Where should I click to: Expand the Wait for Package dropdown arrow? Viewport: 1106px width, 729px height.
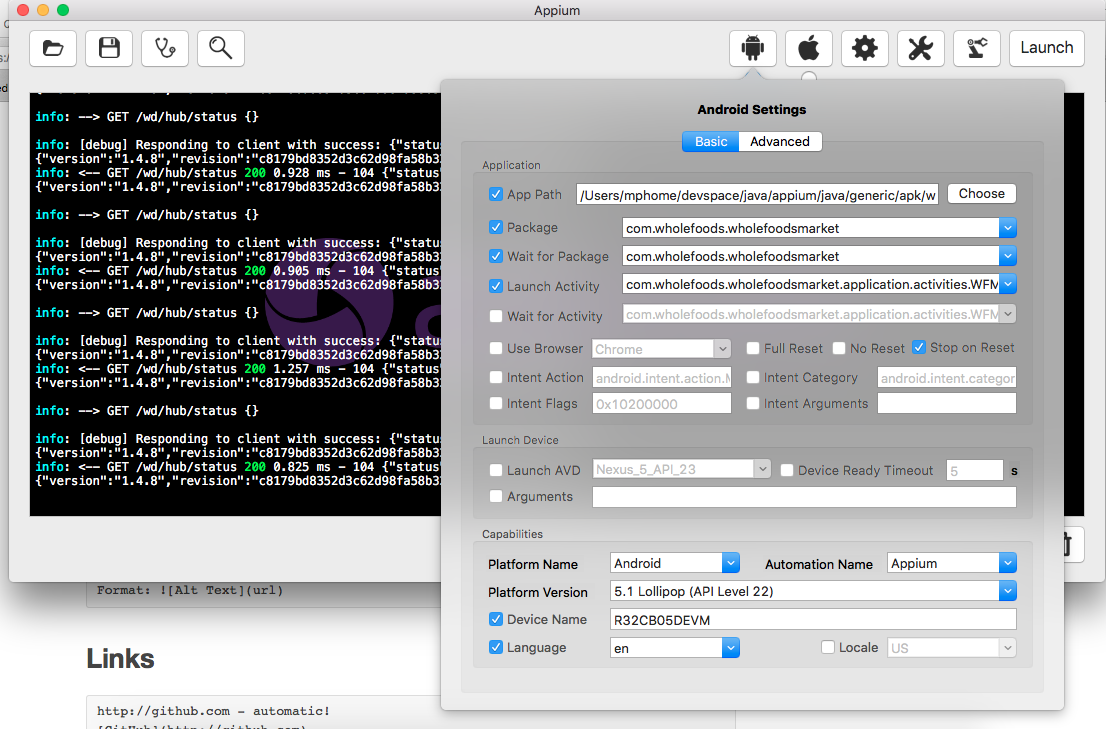[1007, 256]
